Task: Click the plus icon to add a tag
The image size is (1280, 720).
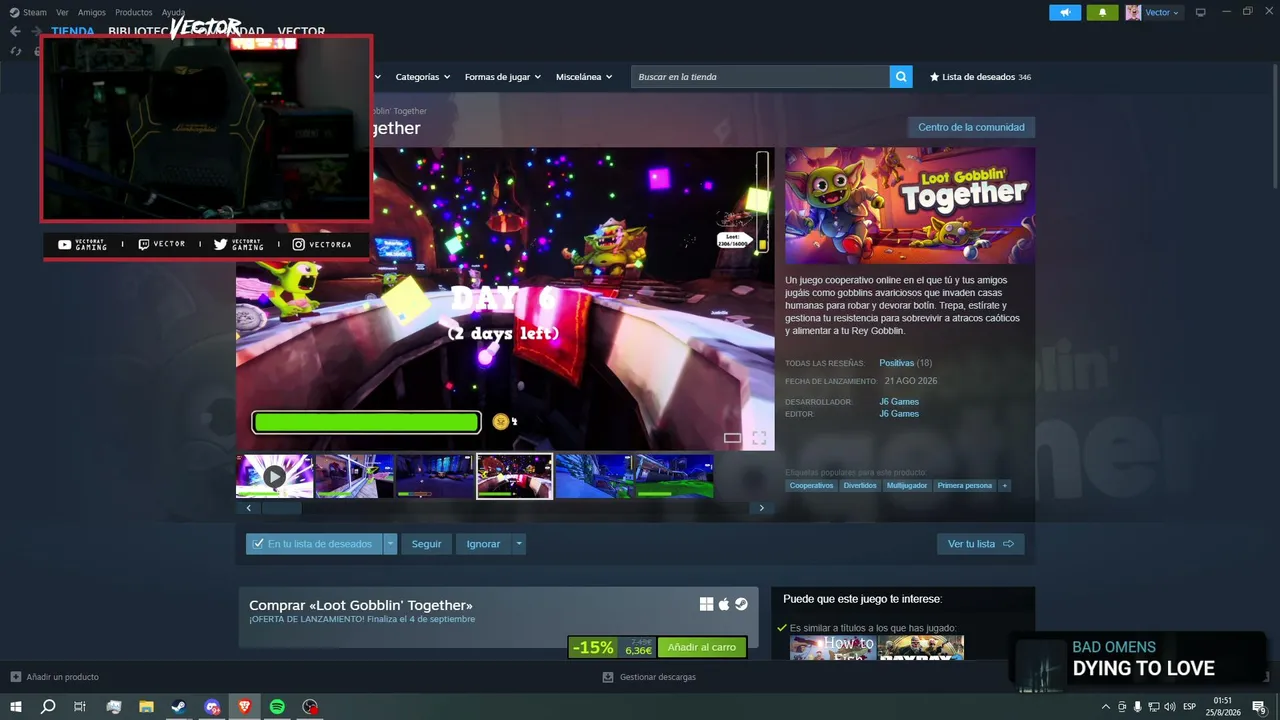Action: tap(1004, 486)
